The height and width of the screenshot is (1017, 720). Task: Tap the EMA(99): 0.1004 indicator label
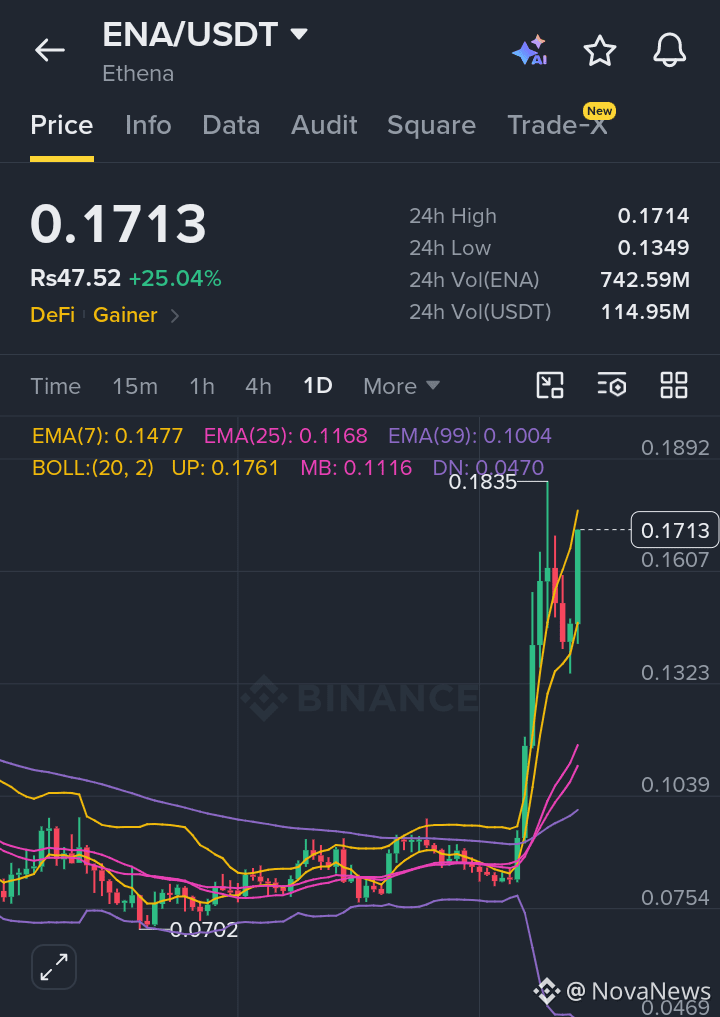pos(470,435)
